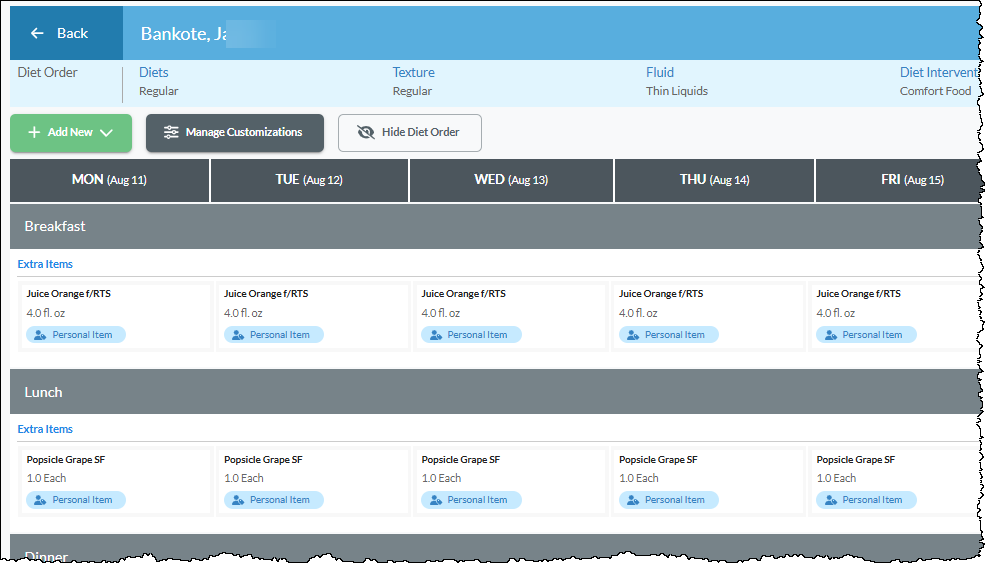Select the TUE (Aug 12) column header
Viewport: 985px width, 563px height.
[x=309, y=180]
